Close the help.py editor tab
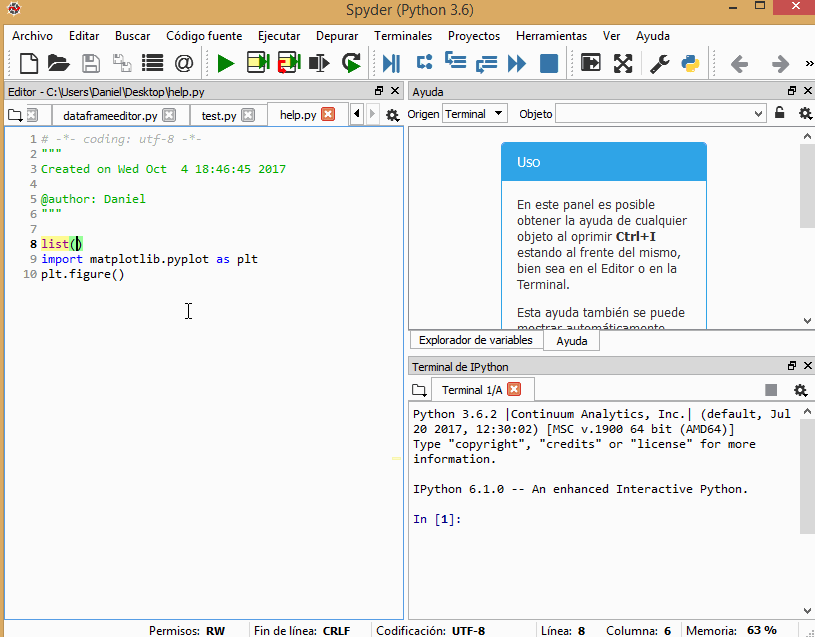The height and width of the screenshot is (637, 815). coord(328,114)
